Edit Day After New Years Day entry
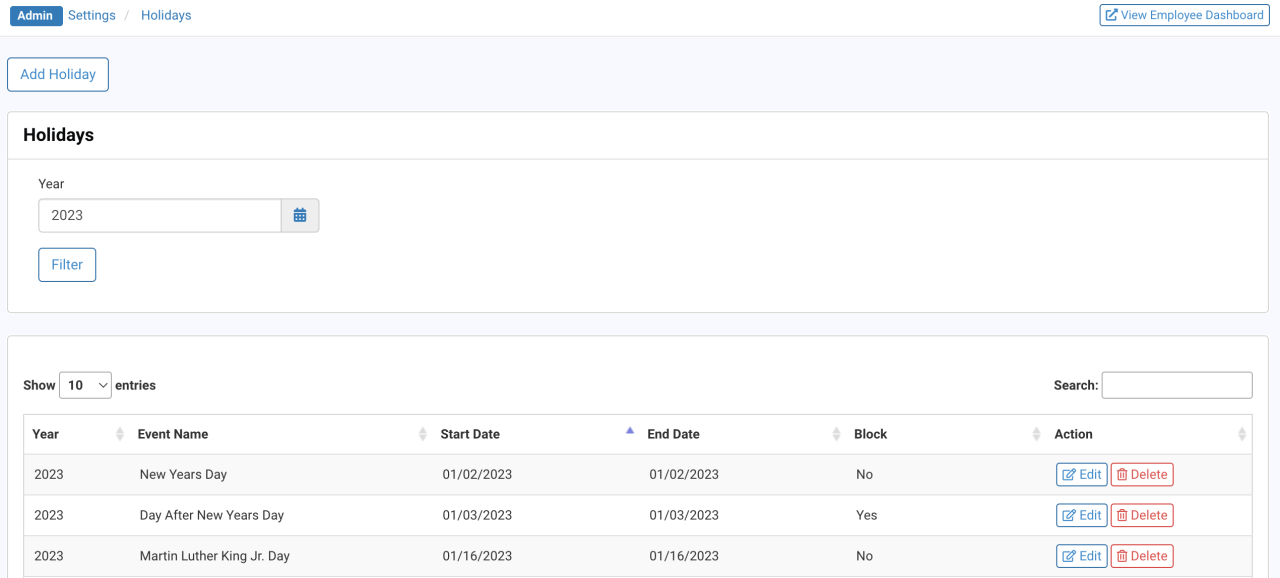This screenshot has height=578, width=1280. click(x=1081, y=516)
